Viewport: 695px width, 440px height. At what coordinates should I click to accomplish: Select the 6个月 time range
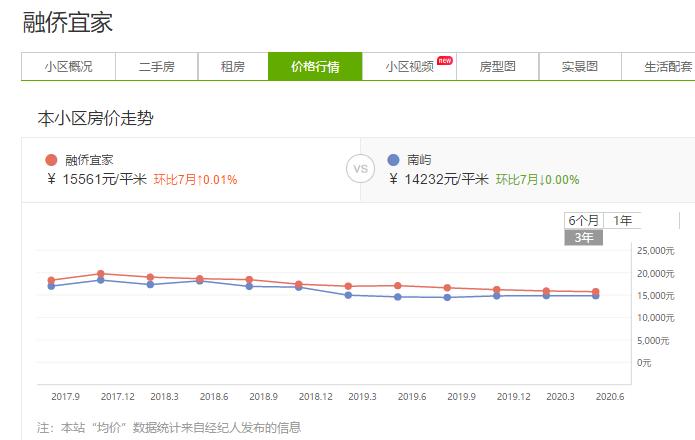click(583, 220)
